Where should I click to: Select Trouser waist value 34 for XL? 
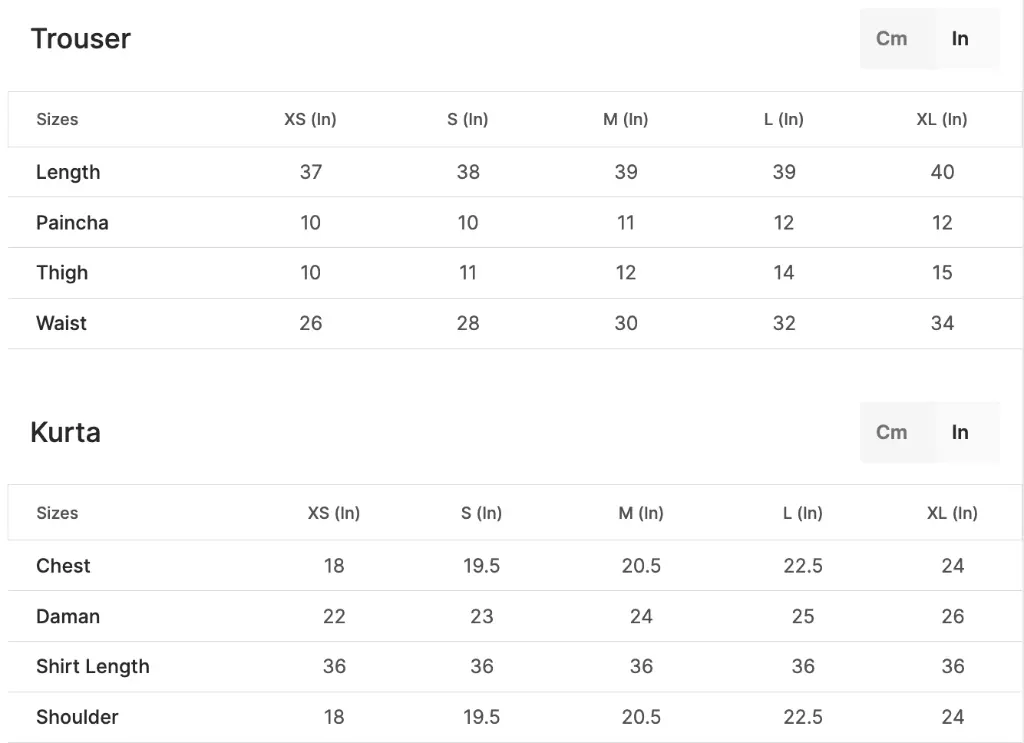coord(942,323)
